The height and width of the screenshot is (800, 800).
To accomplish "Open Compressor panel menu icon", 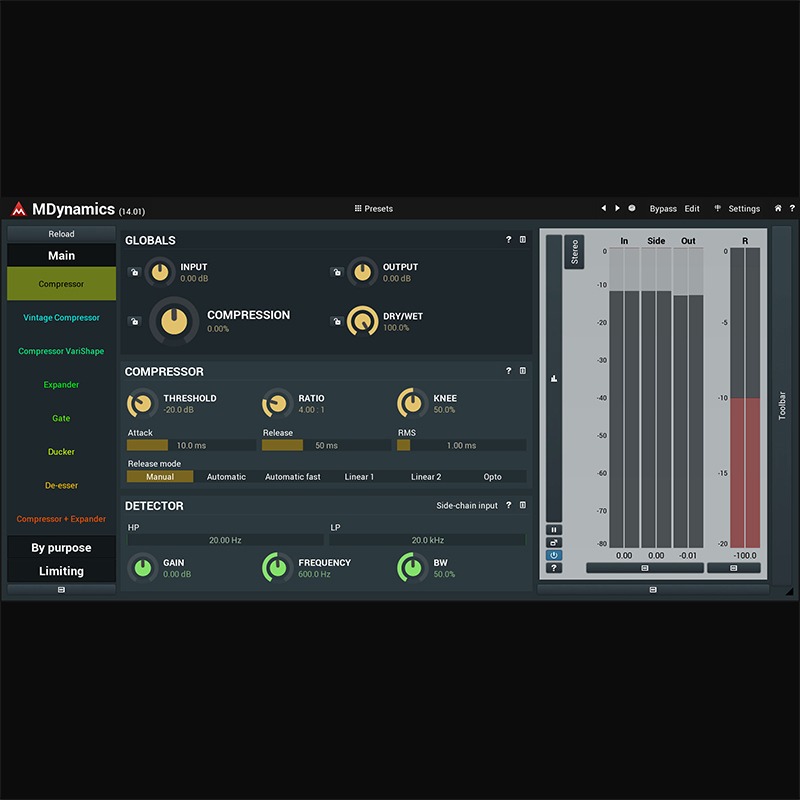I will [523, 371].
